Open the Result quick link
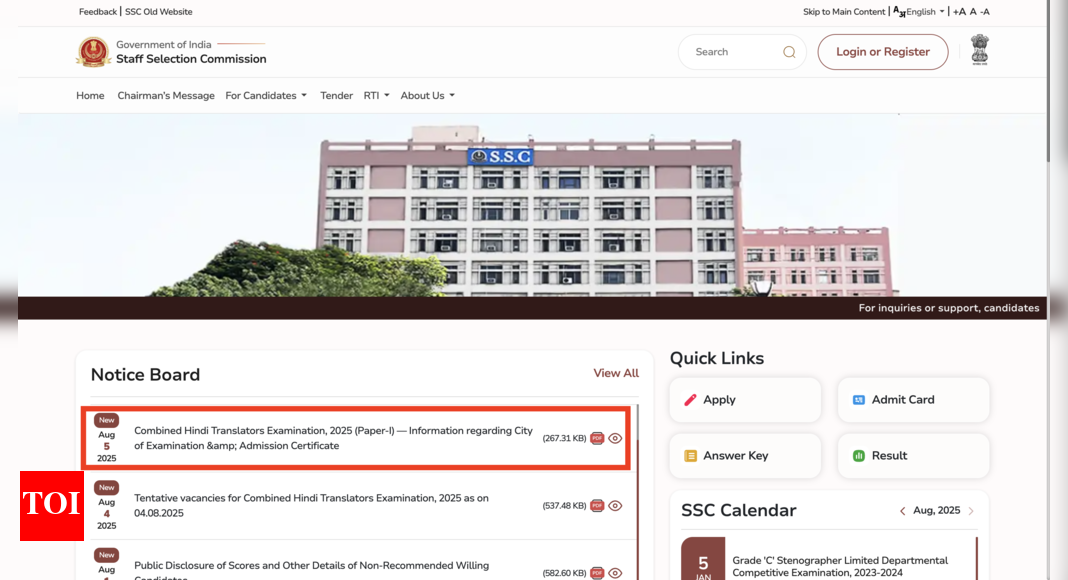 point(913,455)
